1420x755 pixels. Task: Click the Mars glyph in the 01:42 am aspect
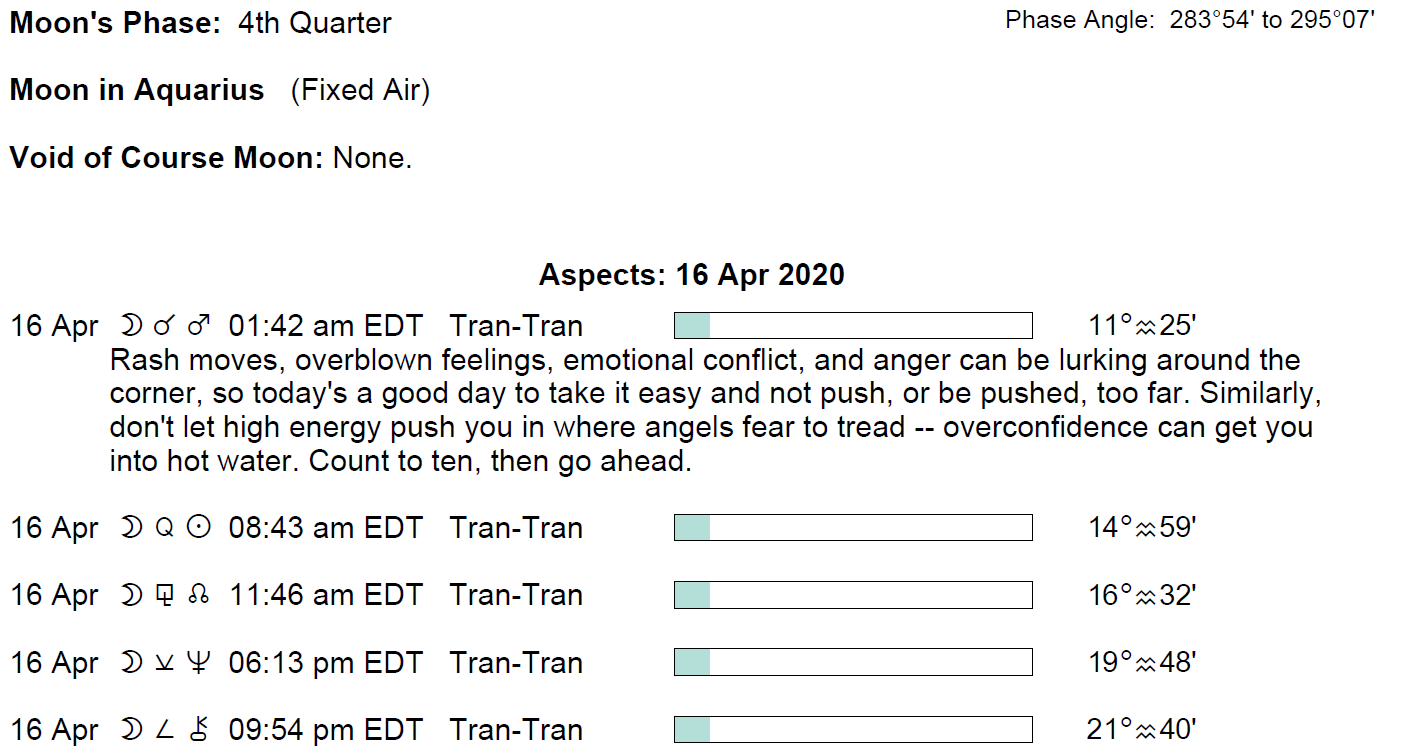pos(199,326)
